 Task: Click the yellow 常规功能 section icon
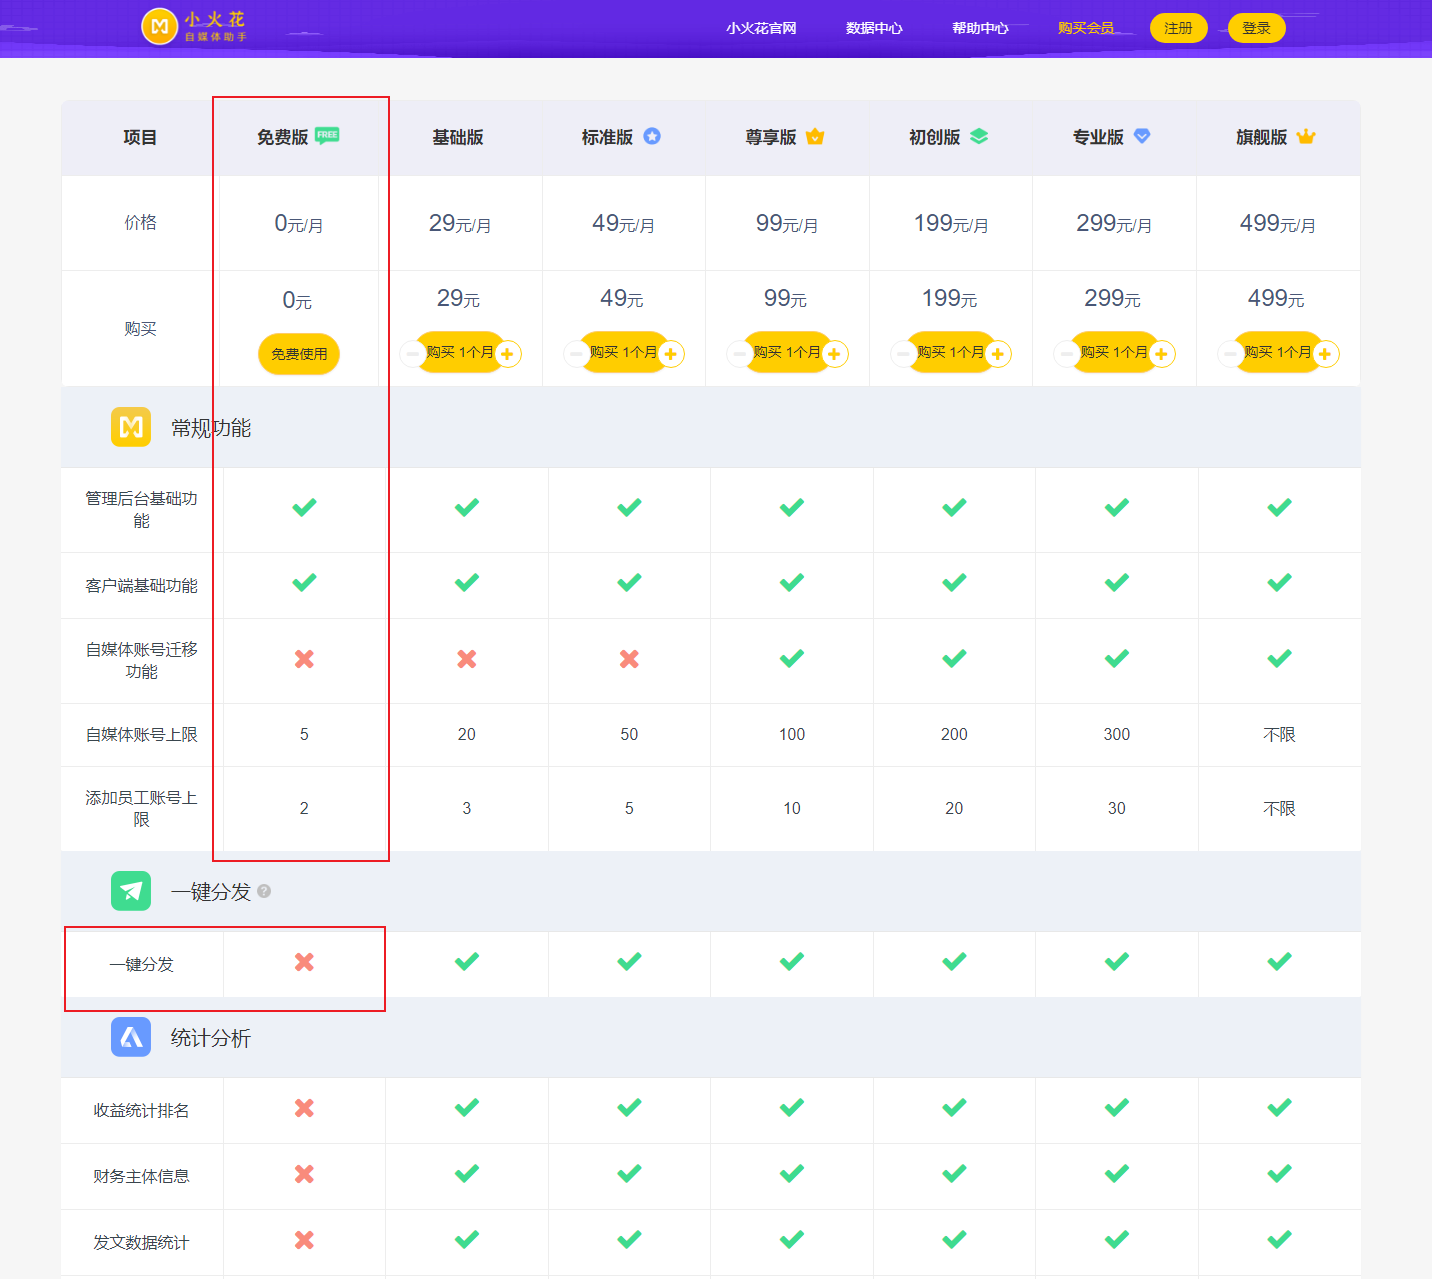point(131,428)
